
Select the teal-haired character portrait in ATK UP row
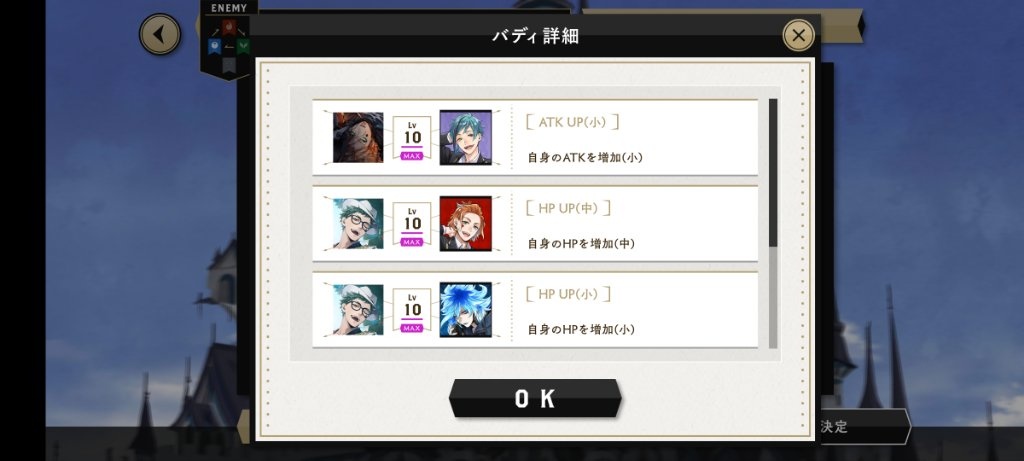click(x=466, y=137)
